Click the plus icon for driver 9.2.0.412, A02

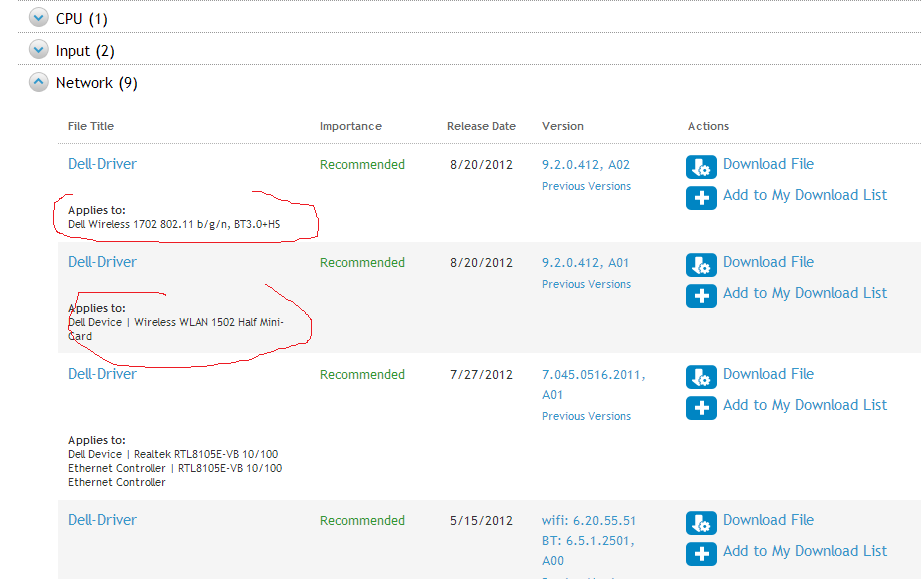click(x=701, y=198)
